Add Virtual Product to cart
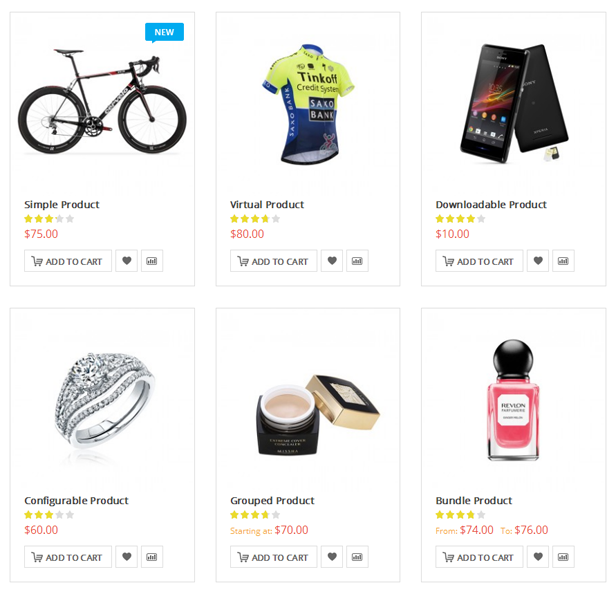This screenshot has width=616, height=592. (273, 261)
